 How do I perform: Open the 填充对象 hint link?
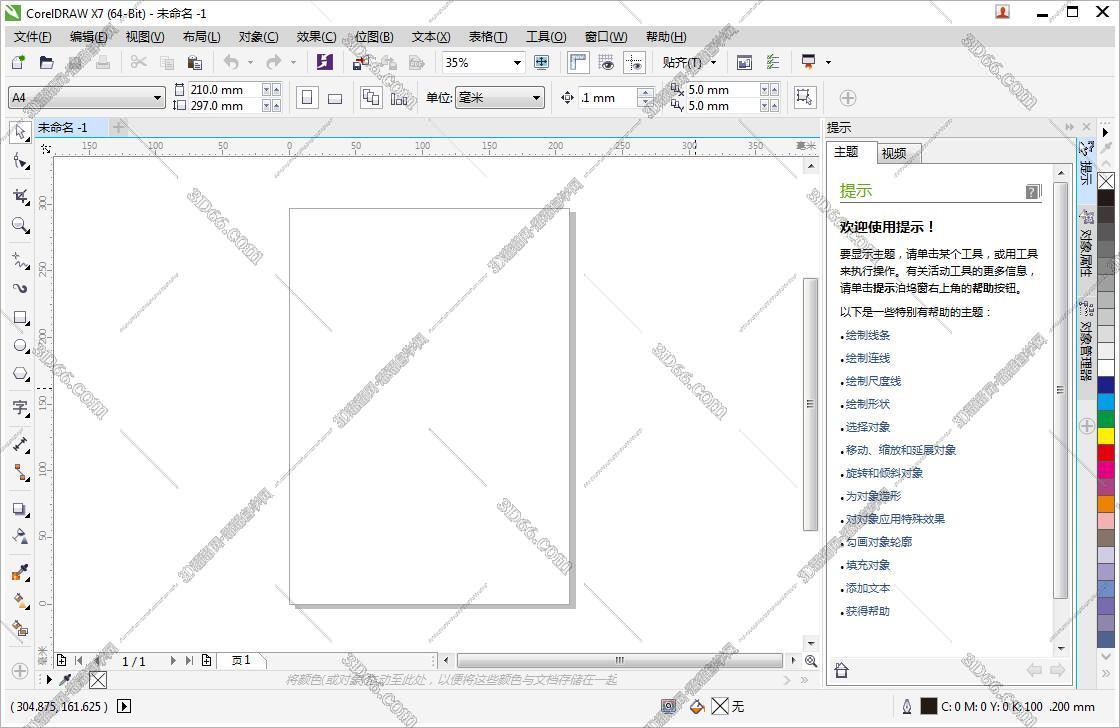click(x=868, y=565)
